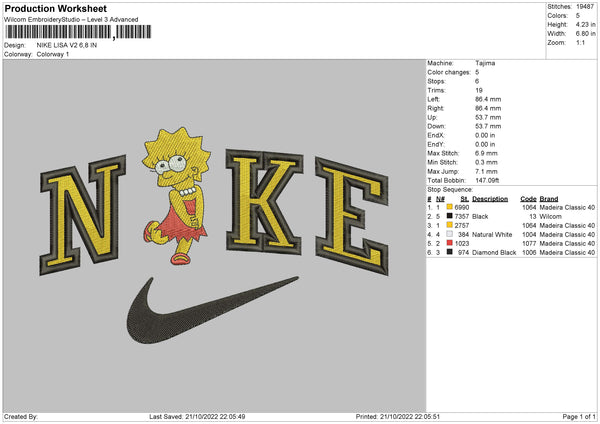
Task: Click the embroidered letter N
Action: [83, 214]
